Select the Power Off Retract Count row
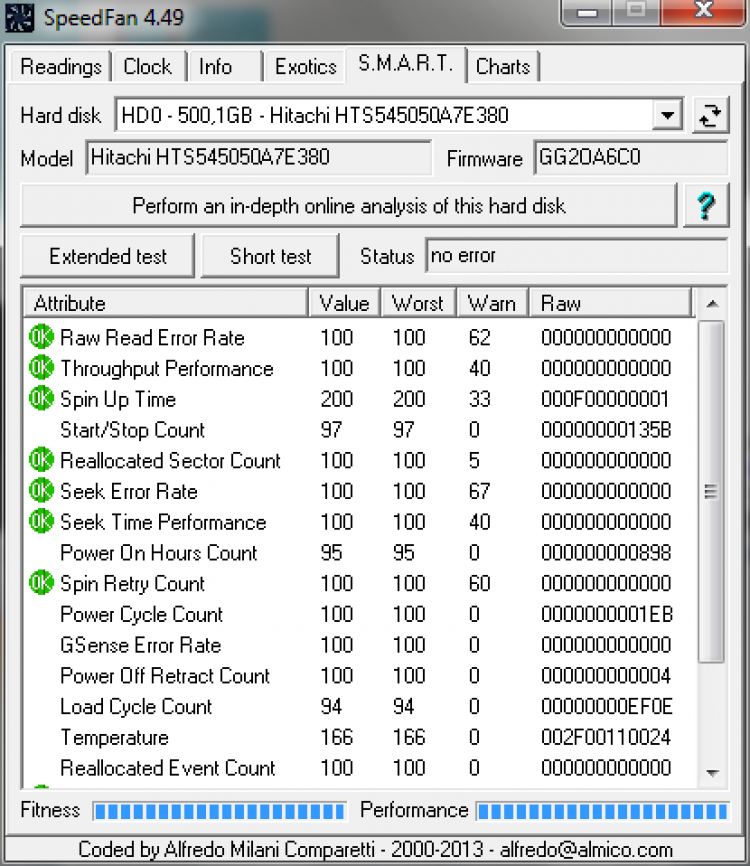Image resolution: width=750 pixels, height=866 pixels. pyautogui.click(x=359, y=675)
